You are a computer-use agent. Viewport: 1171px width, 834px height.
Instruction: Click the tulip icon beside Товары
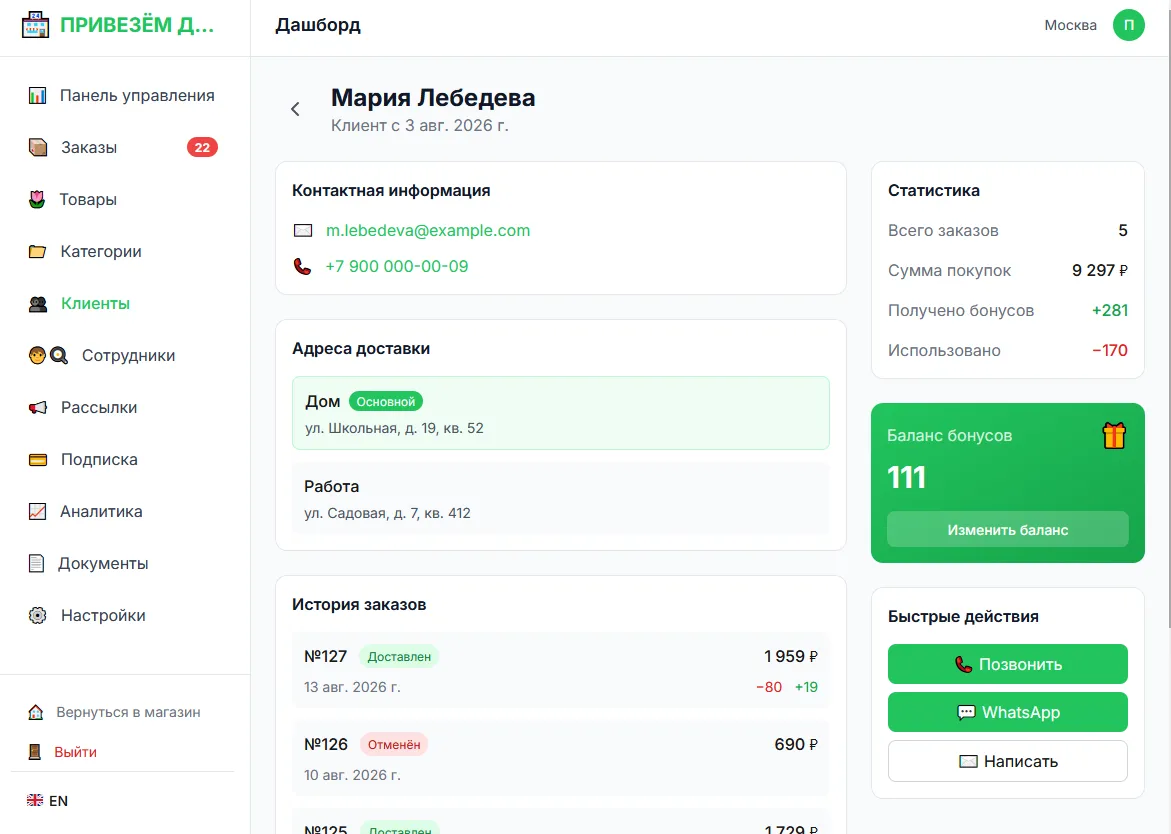click(x=37, y=199)
